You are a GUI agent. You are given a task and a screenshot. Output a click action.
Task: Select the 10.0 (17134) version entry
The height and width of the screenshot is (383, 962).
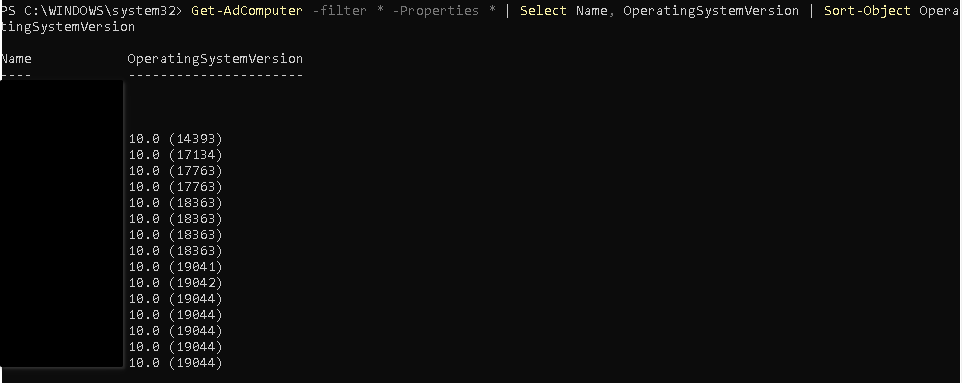click(175, 155)
